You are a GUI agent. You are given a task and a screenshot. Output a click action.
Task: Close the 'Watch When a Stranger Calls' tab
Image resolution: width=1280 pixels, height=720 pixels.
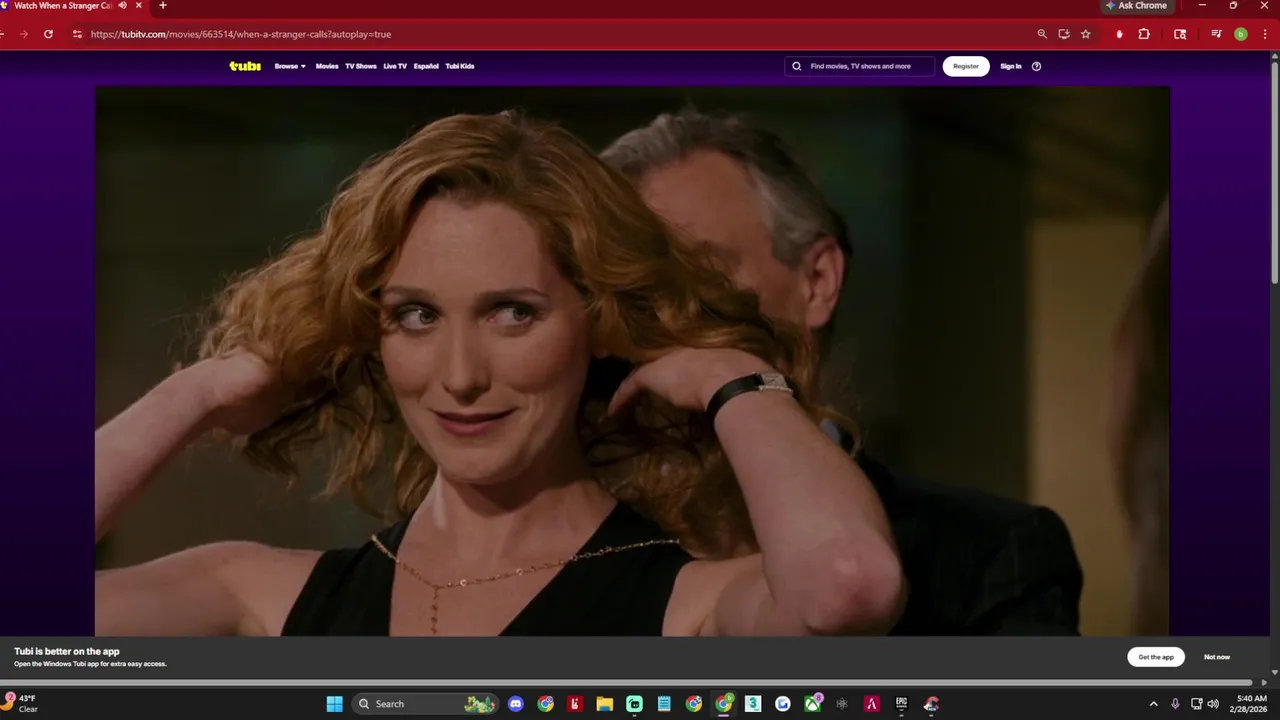tap(139, 6)
